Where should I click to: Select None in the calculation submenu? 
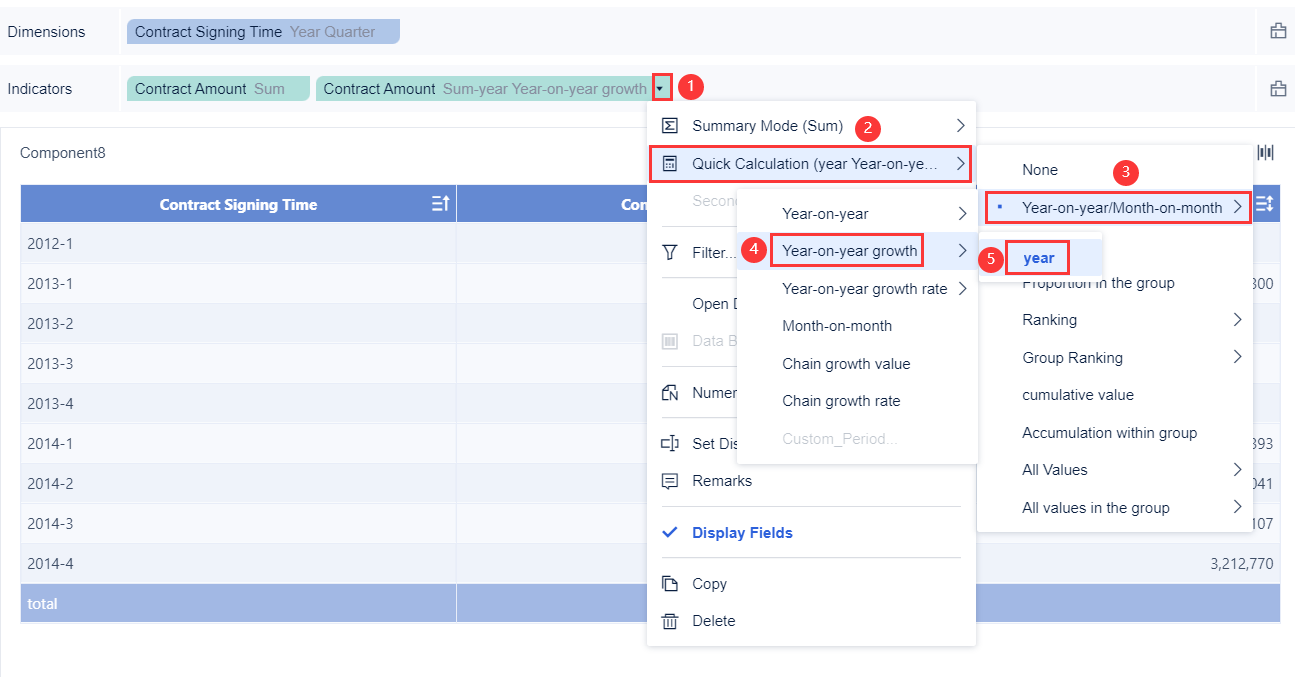(1040, 170)
